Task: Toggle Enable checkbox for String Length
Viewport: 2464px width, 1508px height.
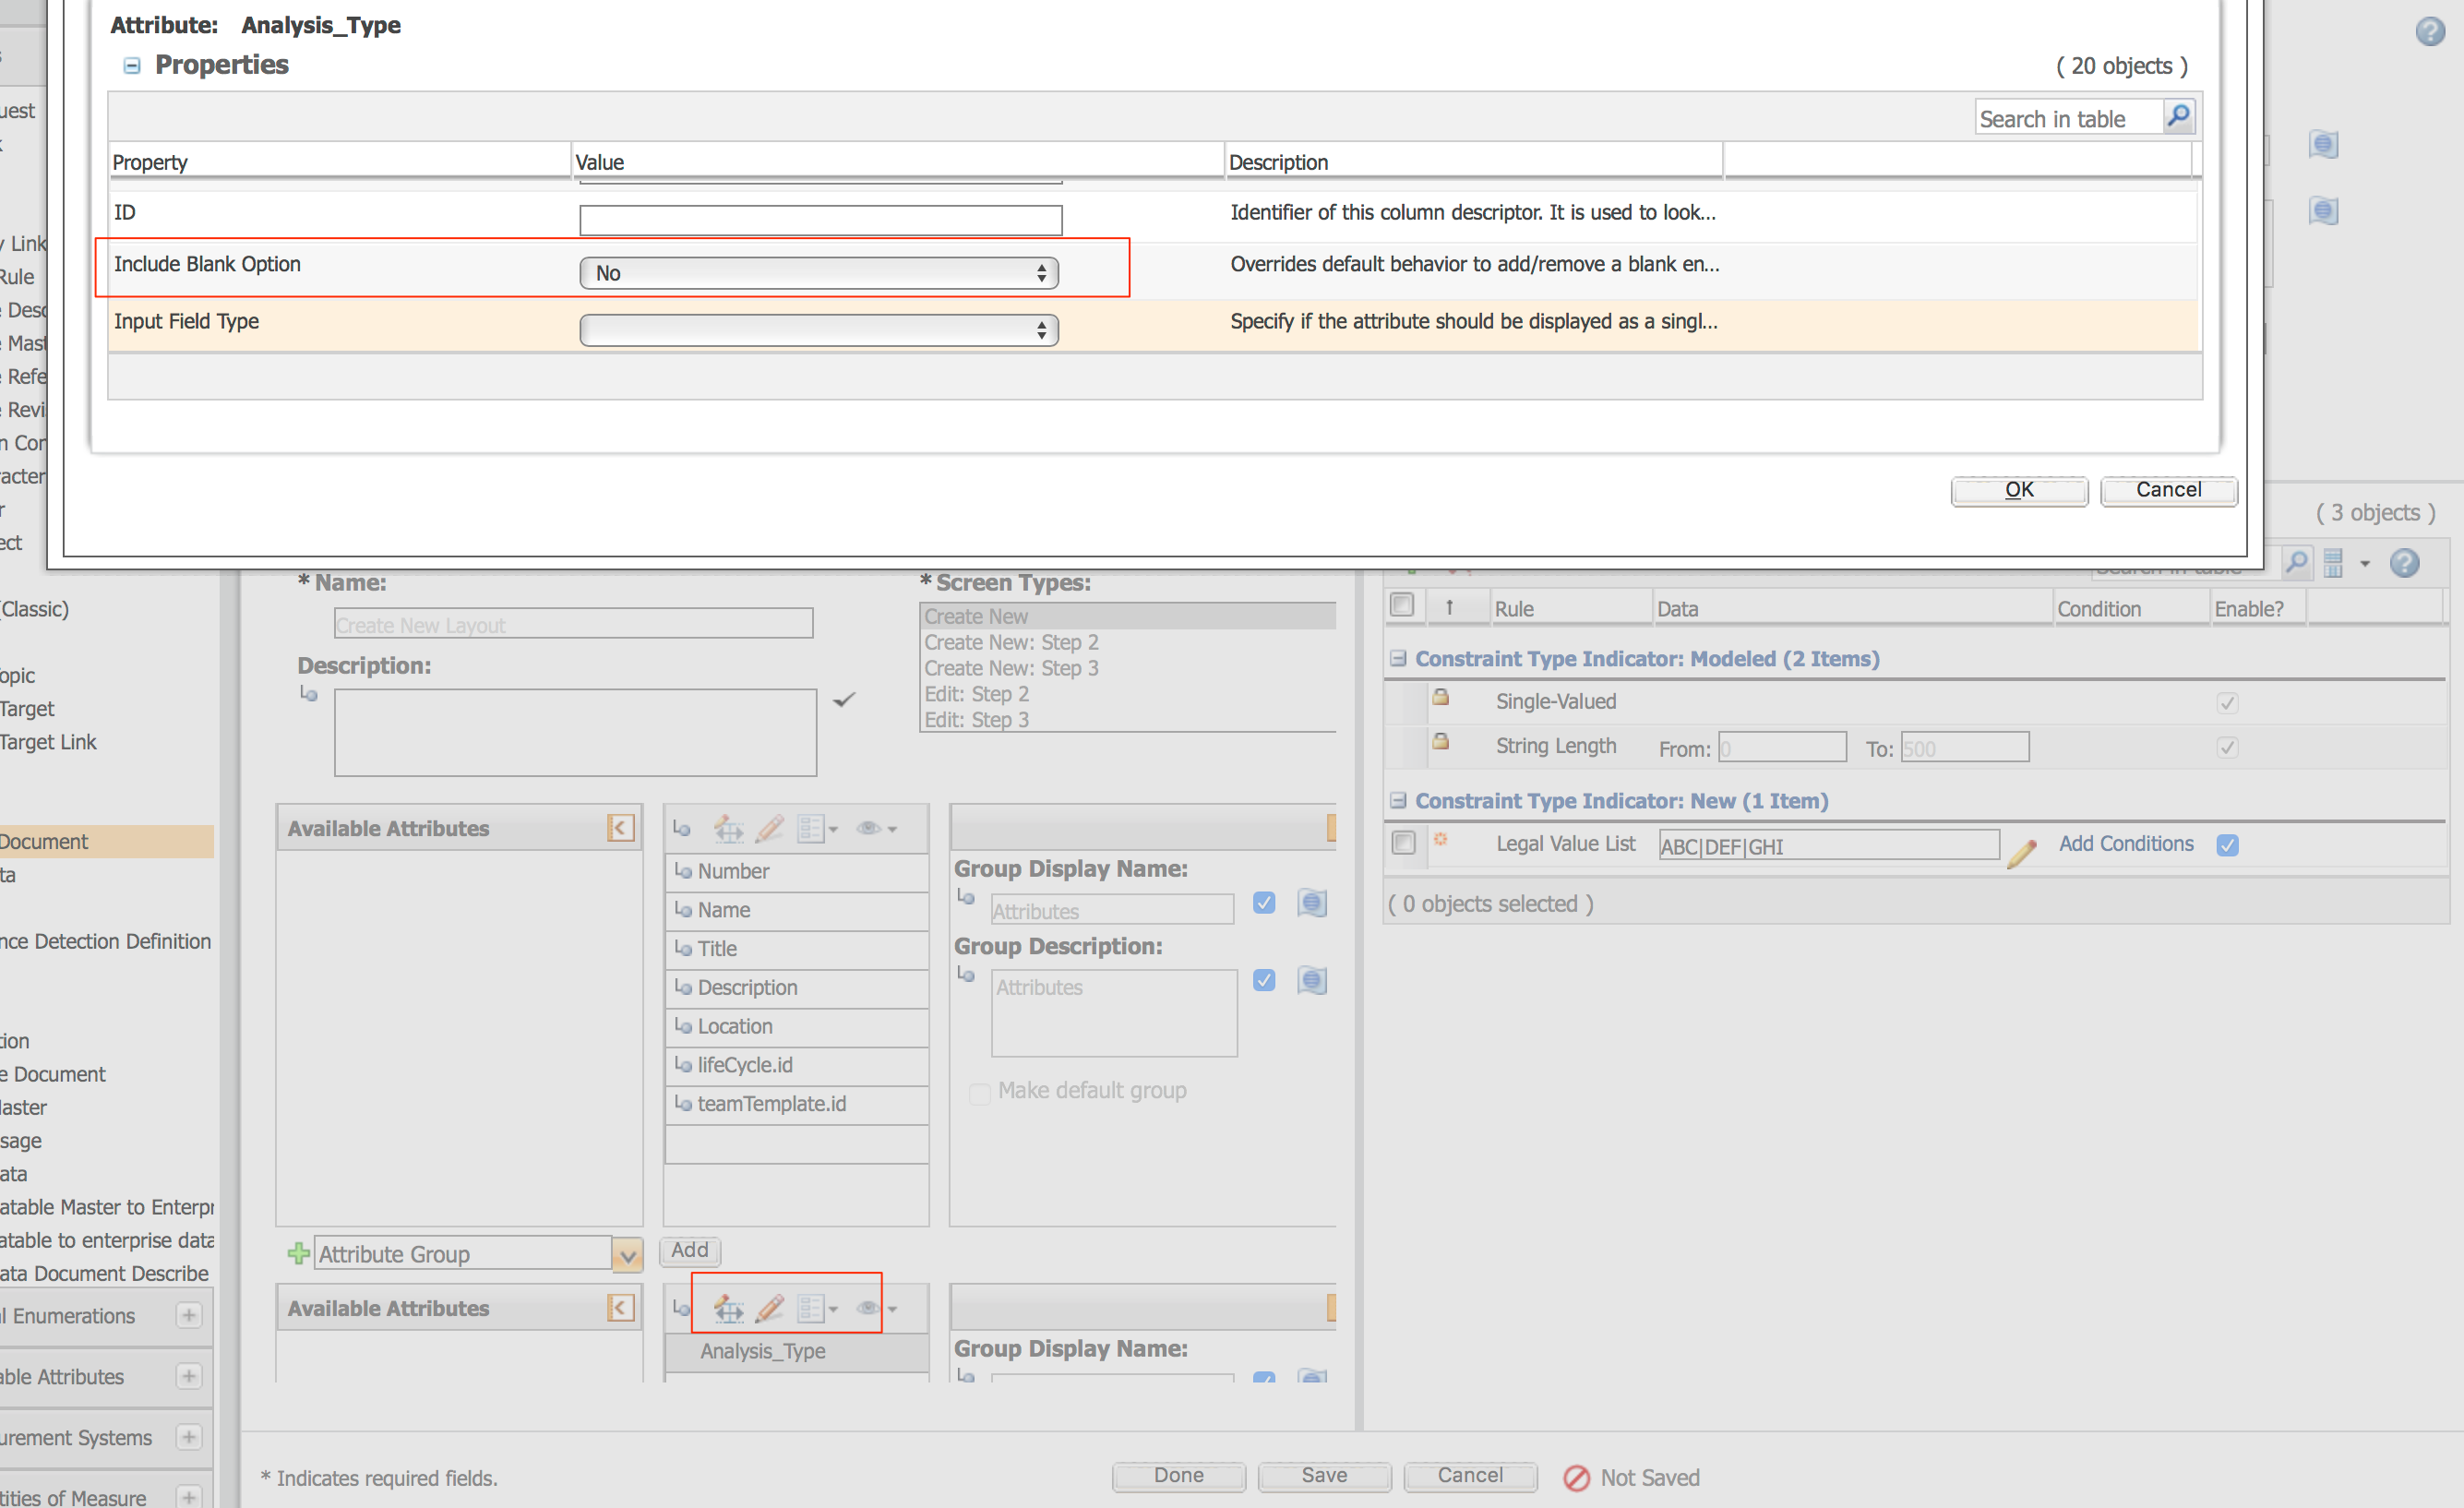Action: click(x=2227, y=747)
